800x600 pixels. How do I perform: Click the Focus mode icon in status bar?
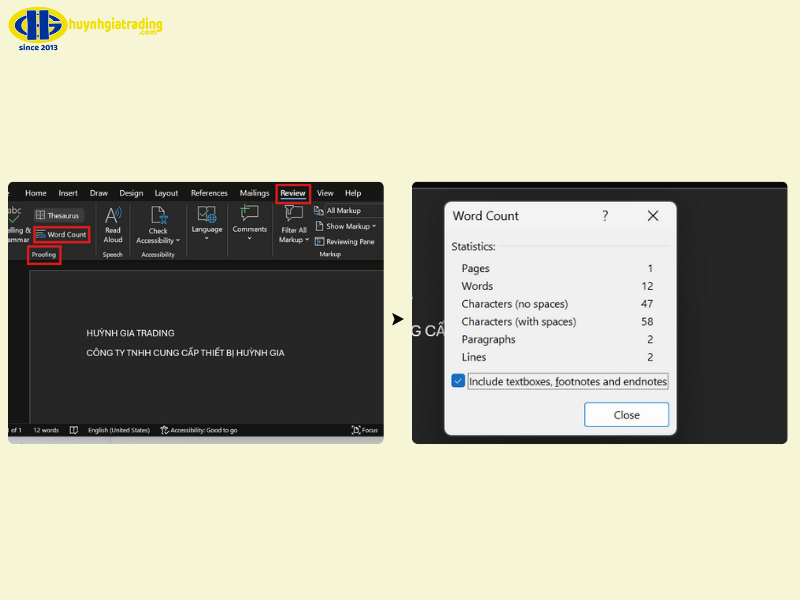(x=365, y=430)
